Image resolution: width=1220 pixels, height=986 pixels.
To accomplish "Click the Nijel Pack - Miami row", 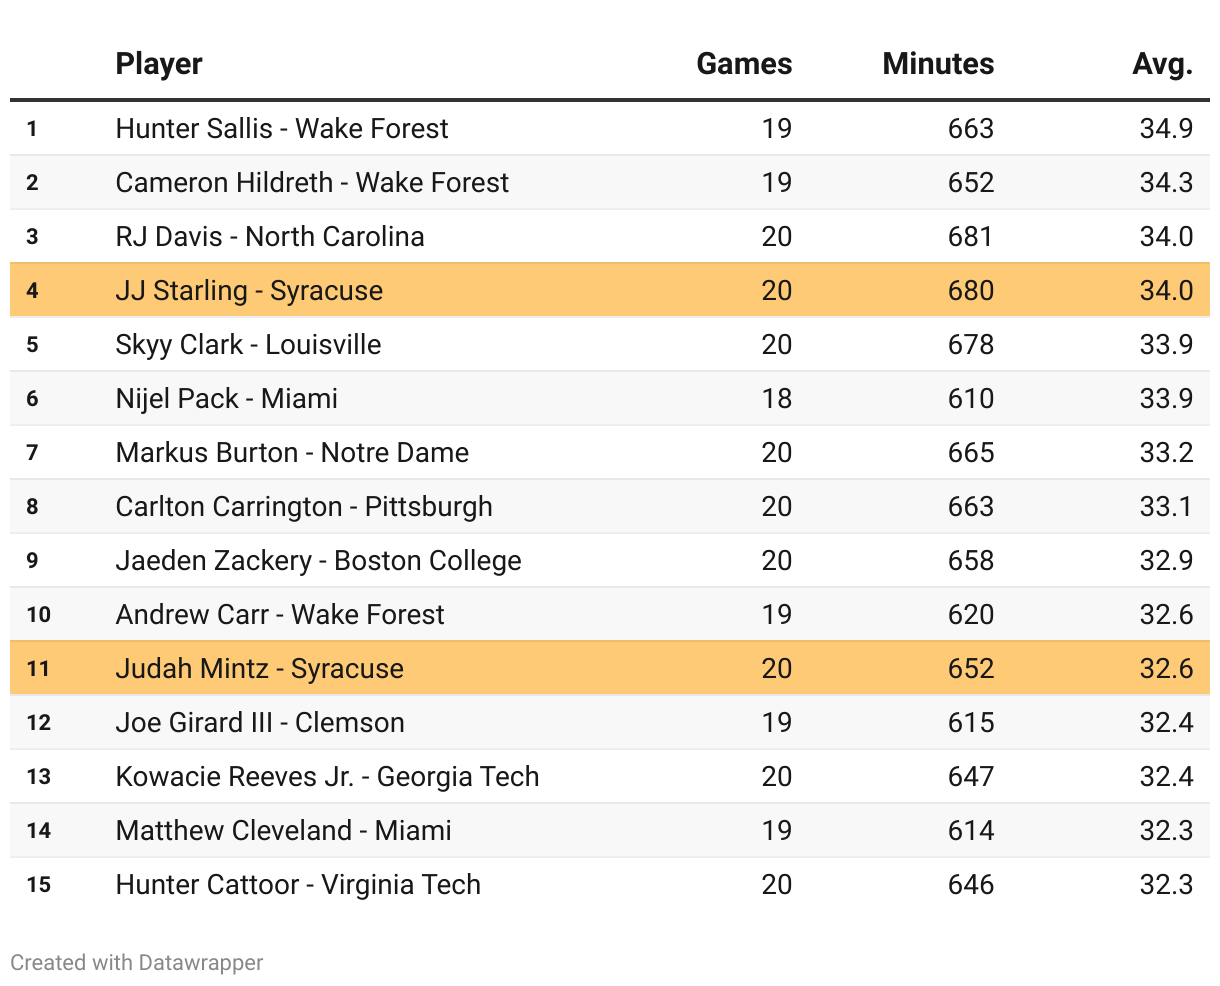I will pos(227,399).
